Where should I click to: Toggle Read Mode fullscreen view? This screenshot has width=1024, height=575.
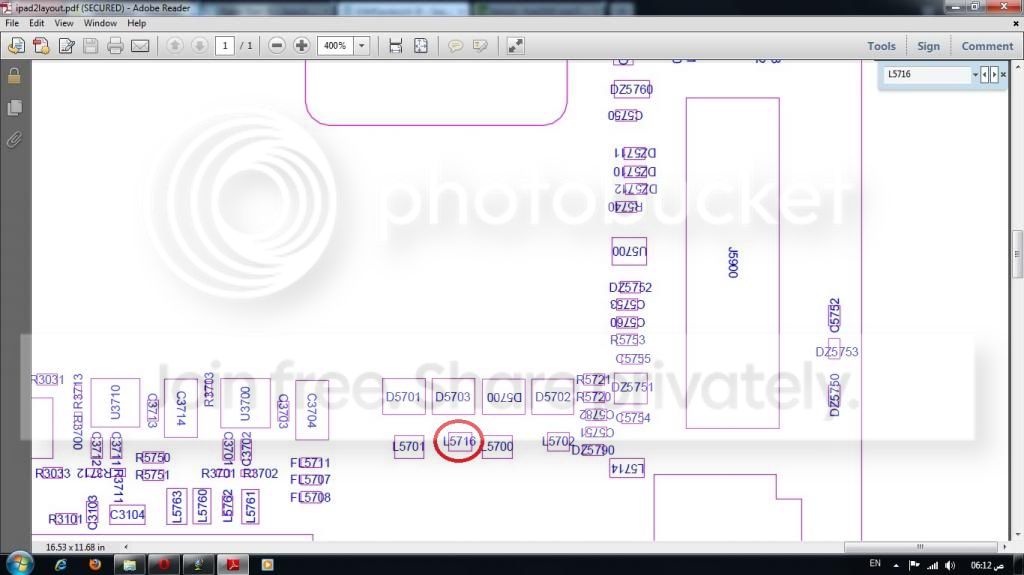515,46
